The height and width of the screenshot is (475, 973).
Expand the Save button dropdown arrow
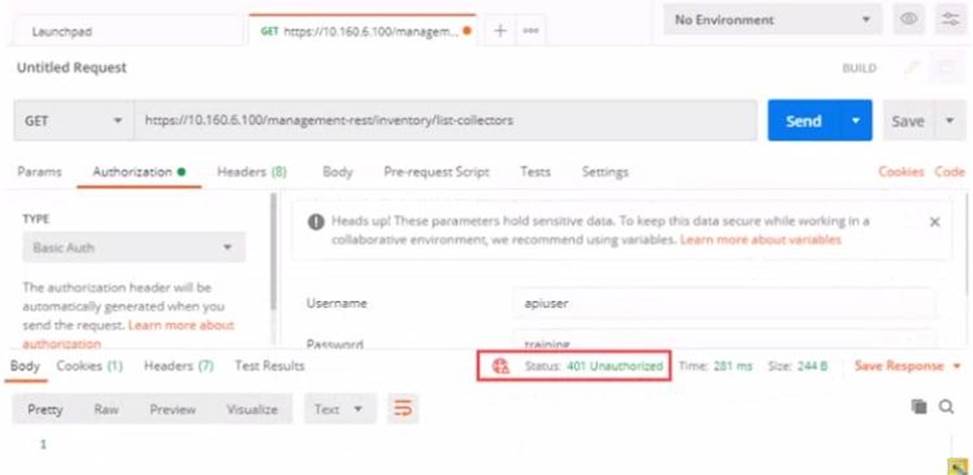pos(950,121)
